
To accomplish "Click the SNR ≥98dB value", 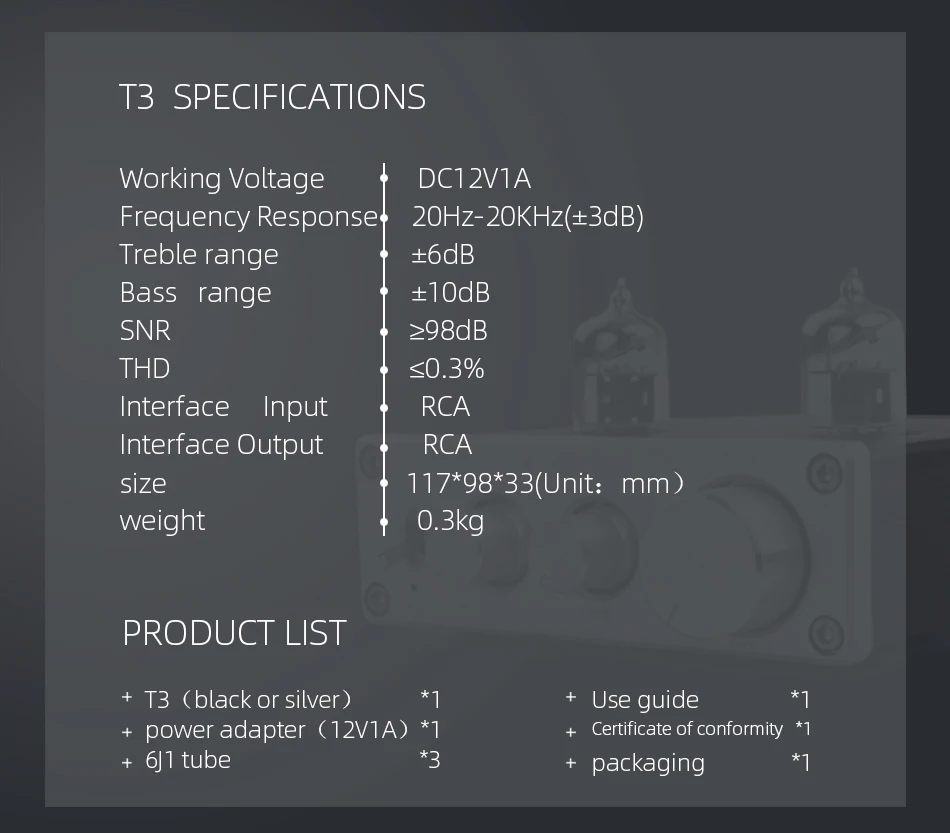I will [448, 331].
